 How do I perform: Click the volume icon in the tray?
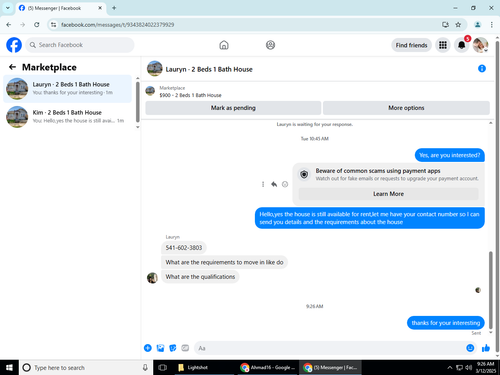tap(469, 367)
